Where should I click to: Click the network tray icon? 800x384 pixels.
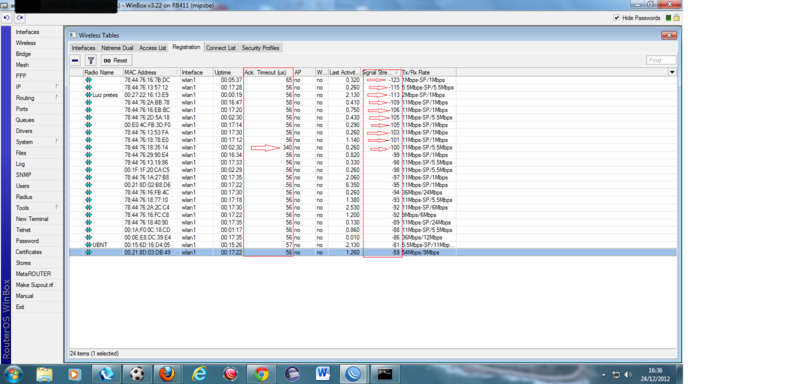click(616, 375)
